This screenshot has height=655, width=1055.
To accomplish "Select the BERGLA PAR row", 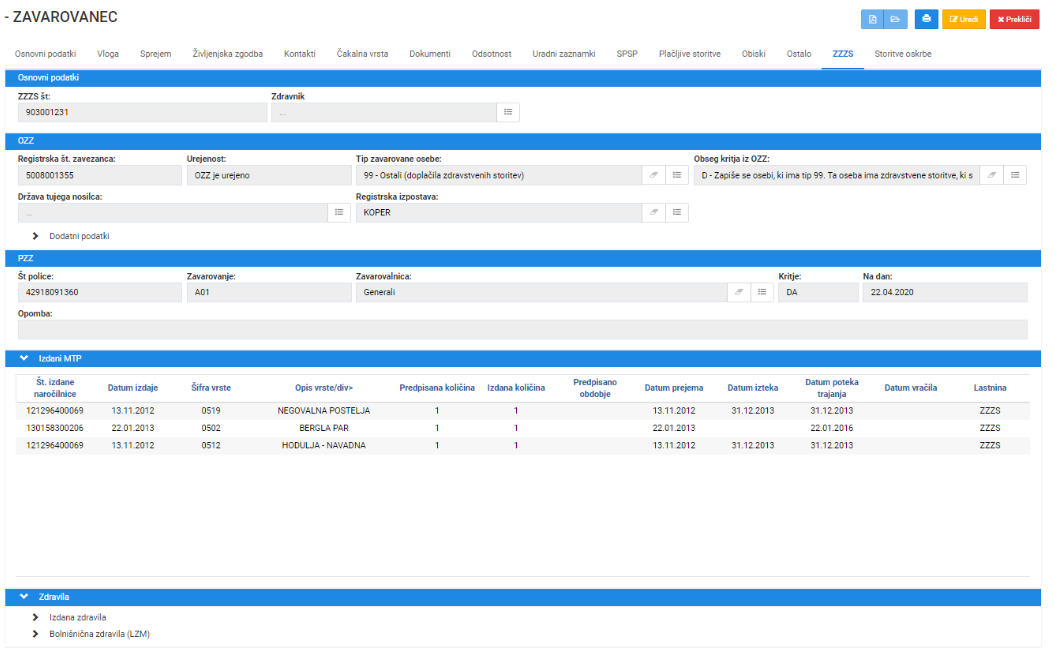I will [523, 428].
